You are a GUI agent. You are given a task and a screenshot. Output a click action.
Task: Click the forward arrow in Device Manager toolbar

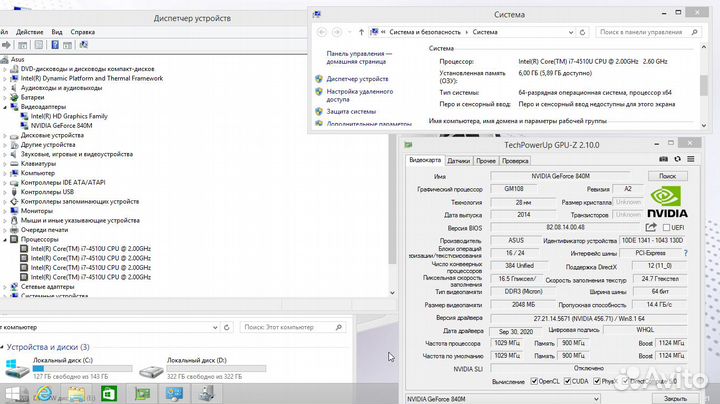(6, 45)
